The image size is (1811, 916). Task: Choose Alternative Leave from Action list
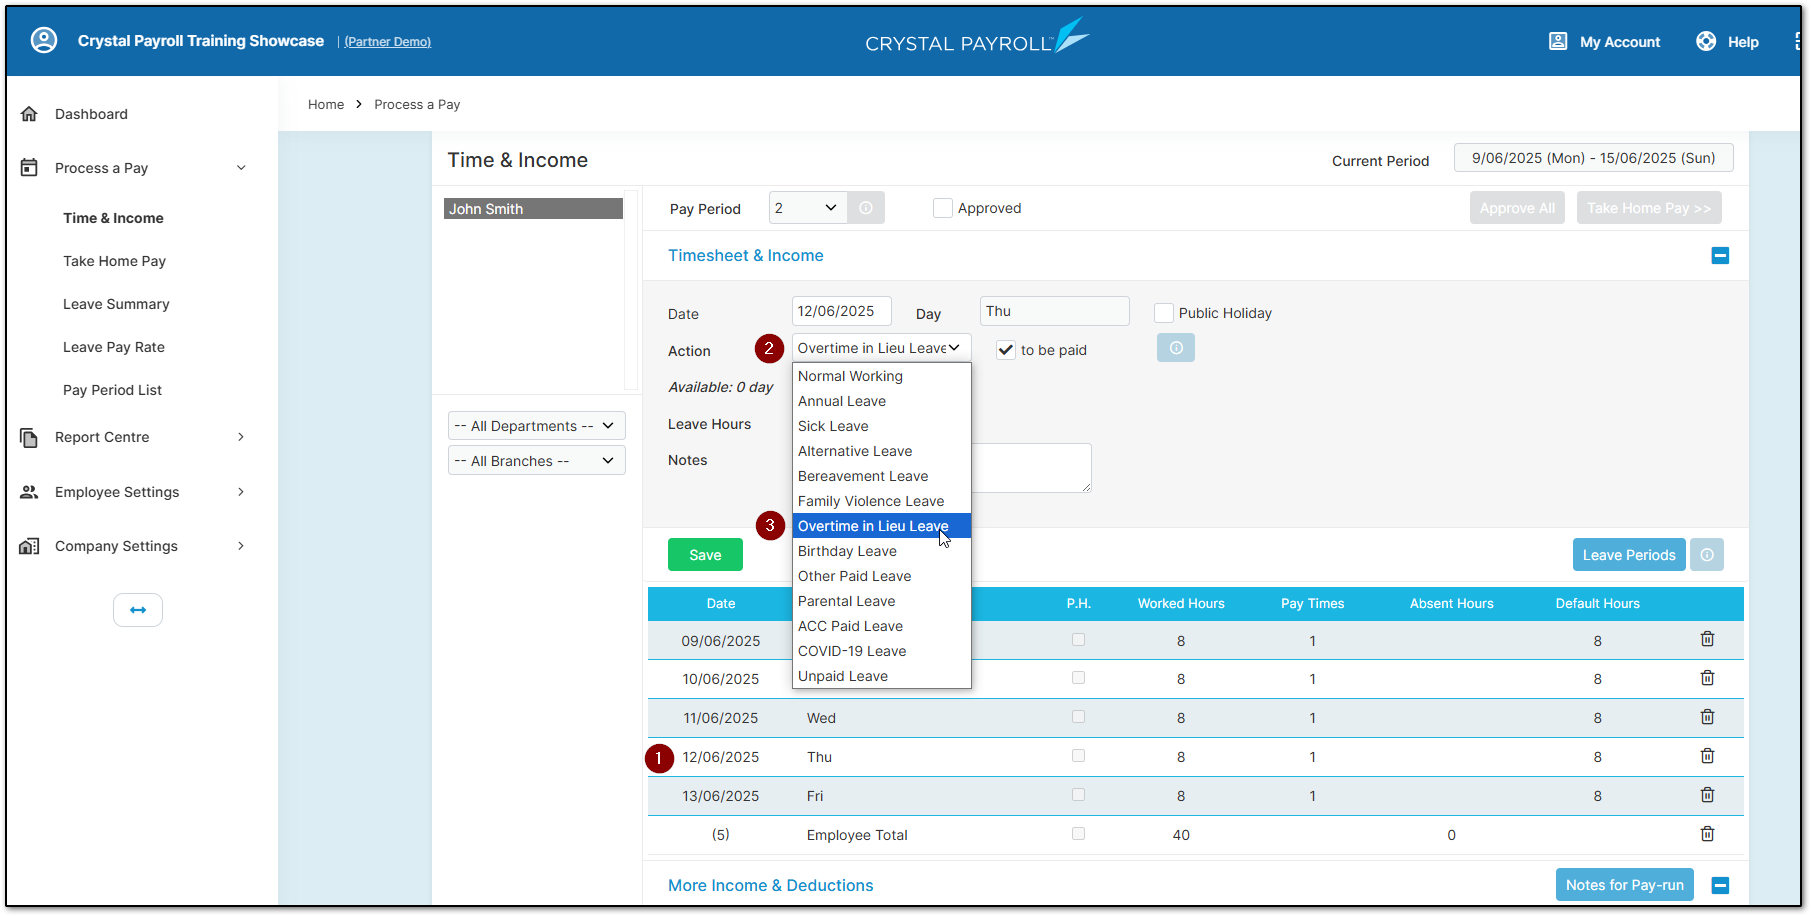coord(881,451)
